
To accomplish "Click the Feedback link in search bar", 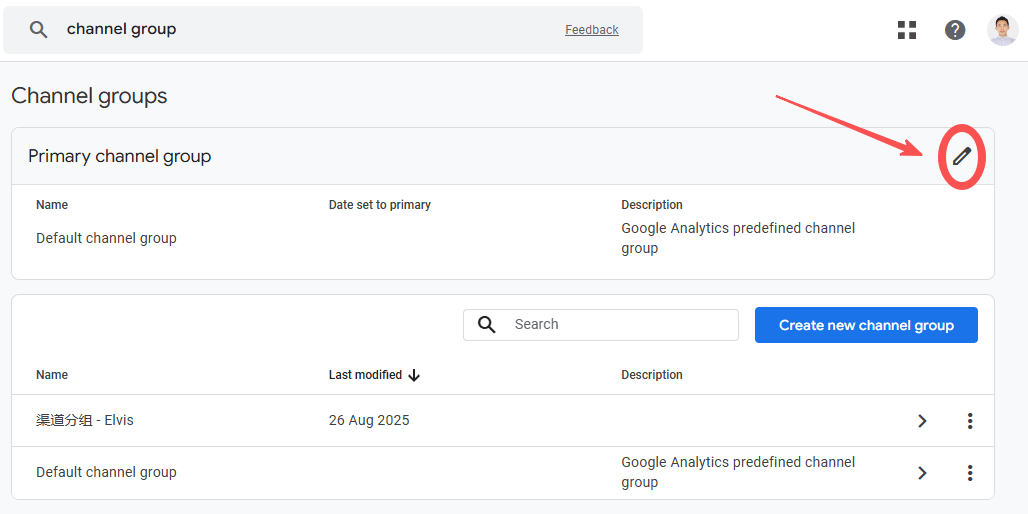I will 591,30.
